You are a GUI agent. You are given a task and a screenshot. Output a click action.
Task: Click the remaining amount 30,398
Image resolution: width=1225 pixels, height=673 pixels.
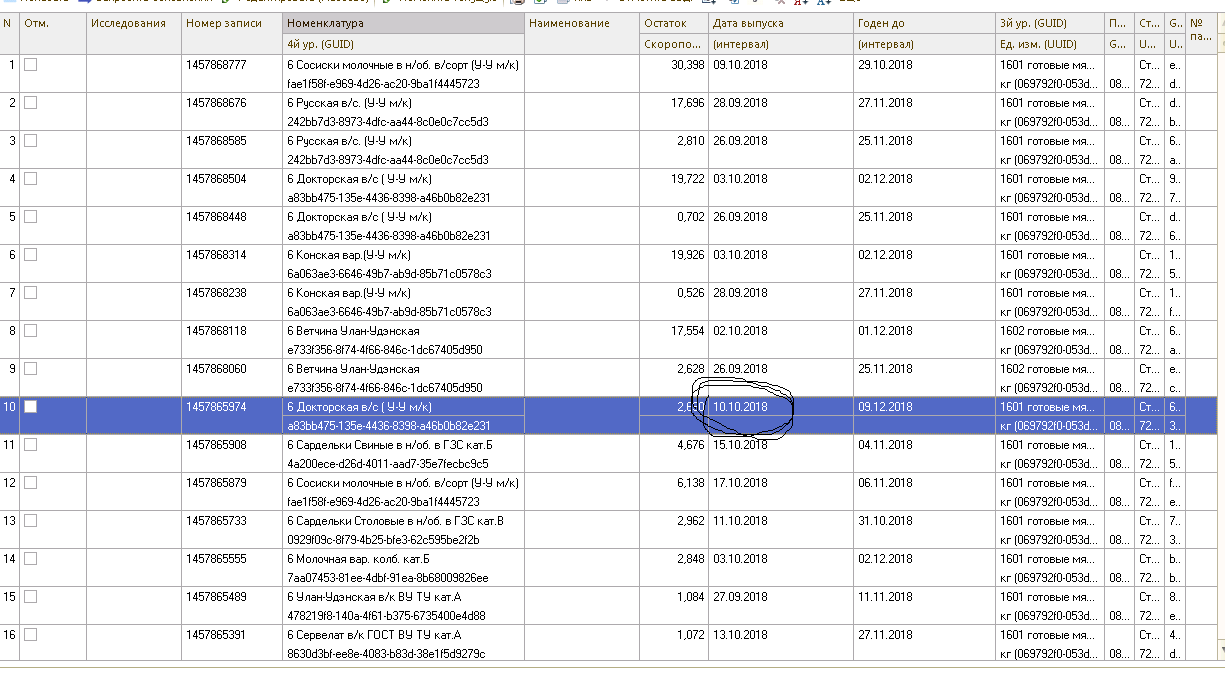tap(688, 65)
